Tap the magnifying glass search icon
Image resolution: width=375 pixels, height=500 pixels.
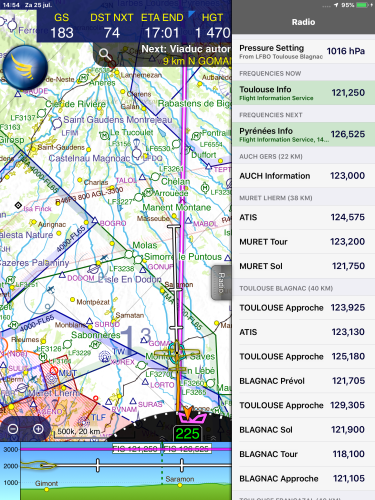pyautogui.click(x=105, y=54)
